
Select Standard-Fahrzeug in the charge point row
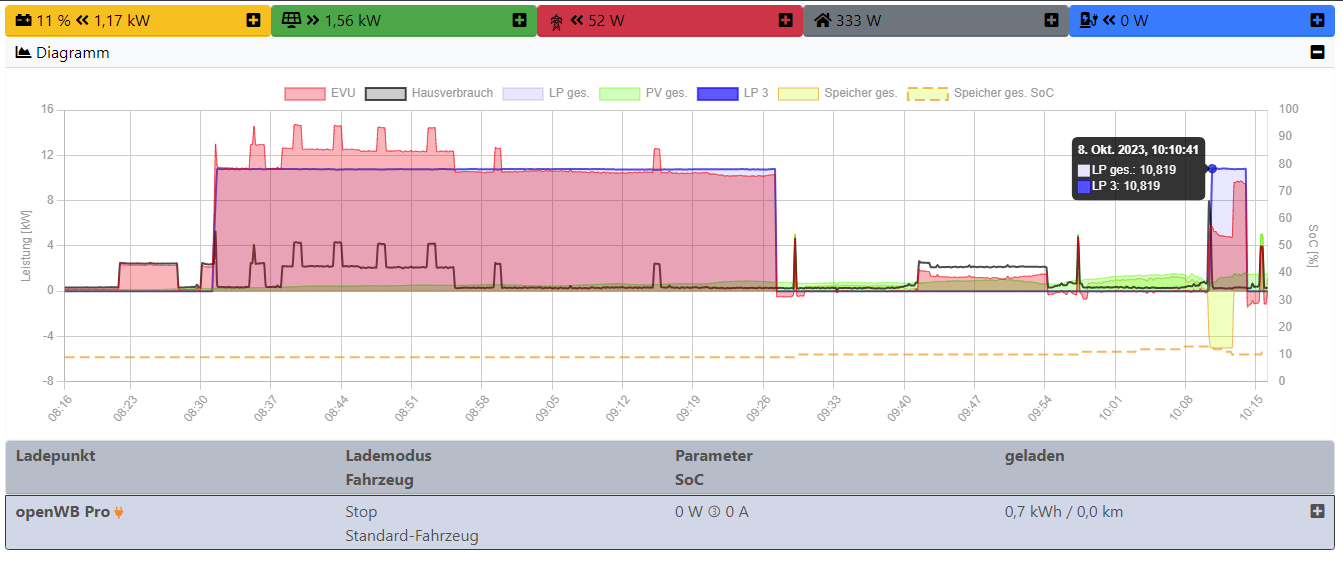click(412, 536)
